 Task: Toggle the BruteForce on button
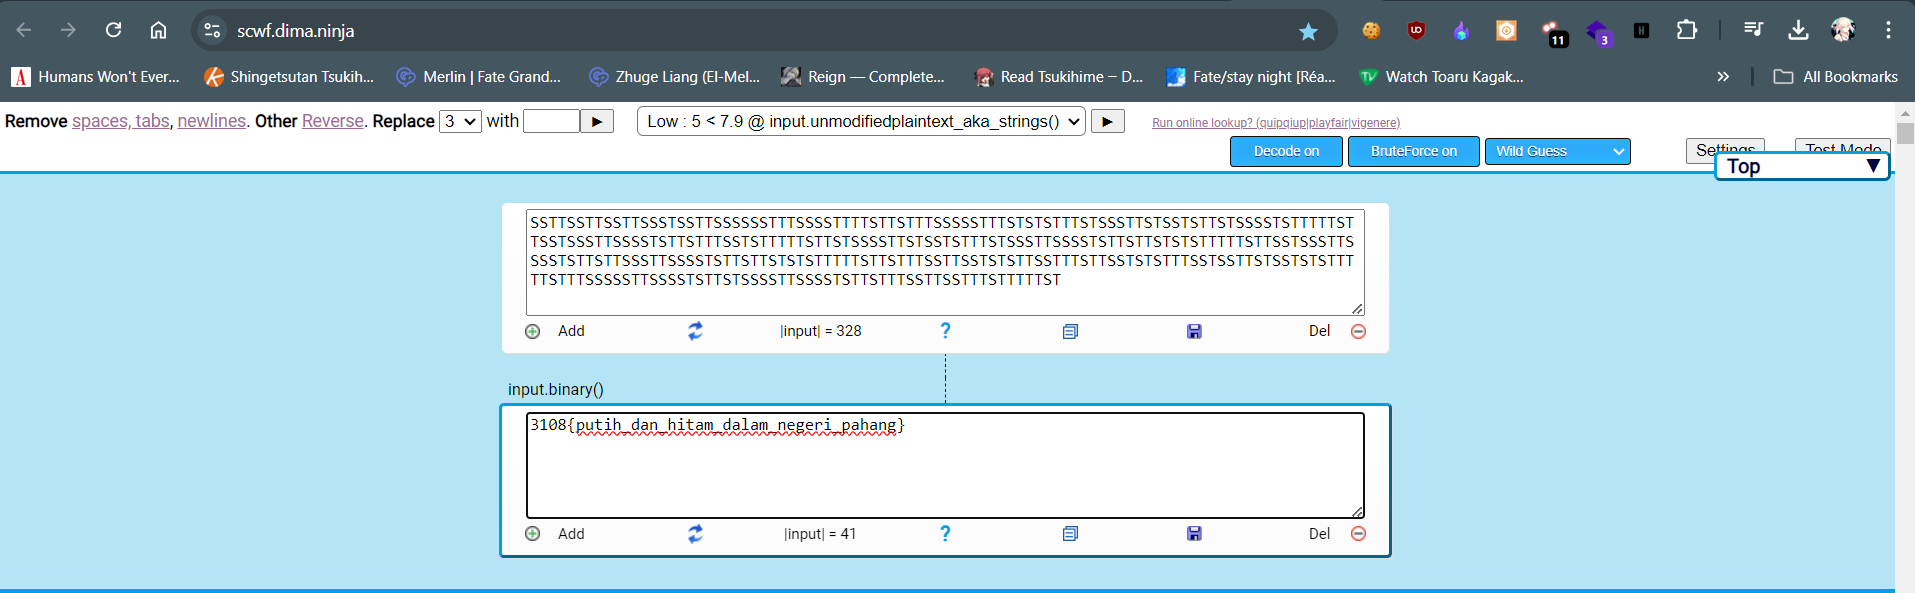point(1412,151)
